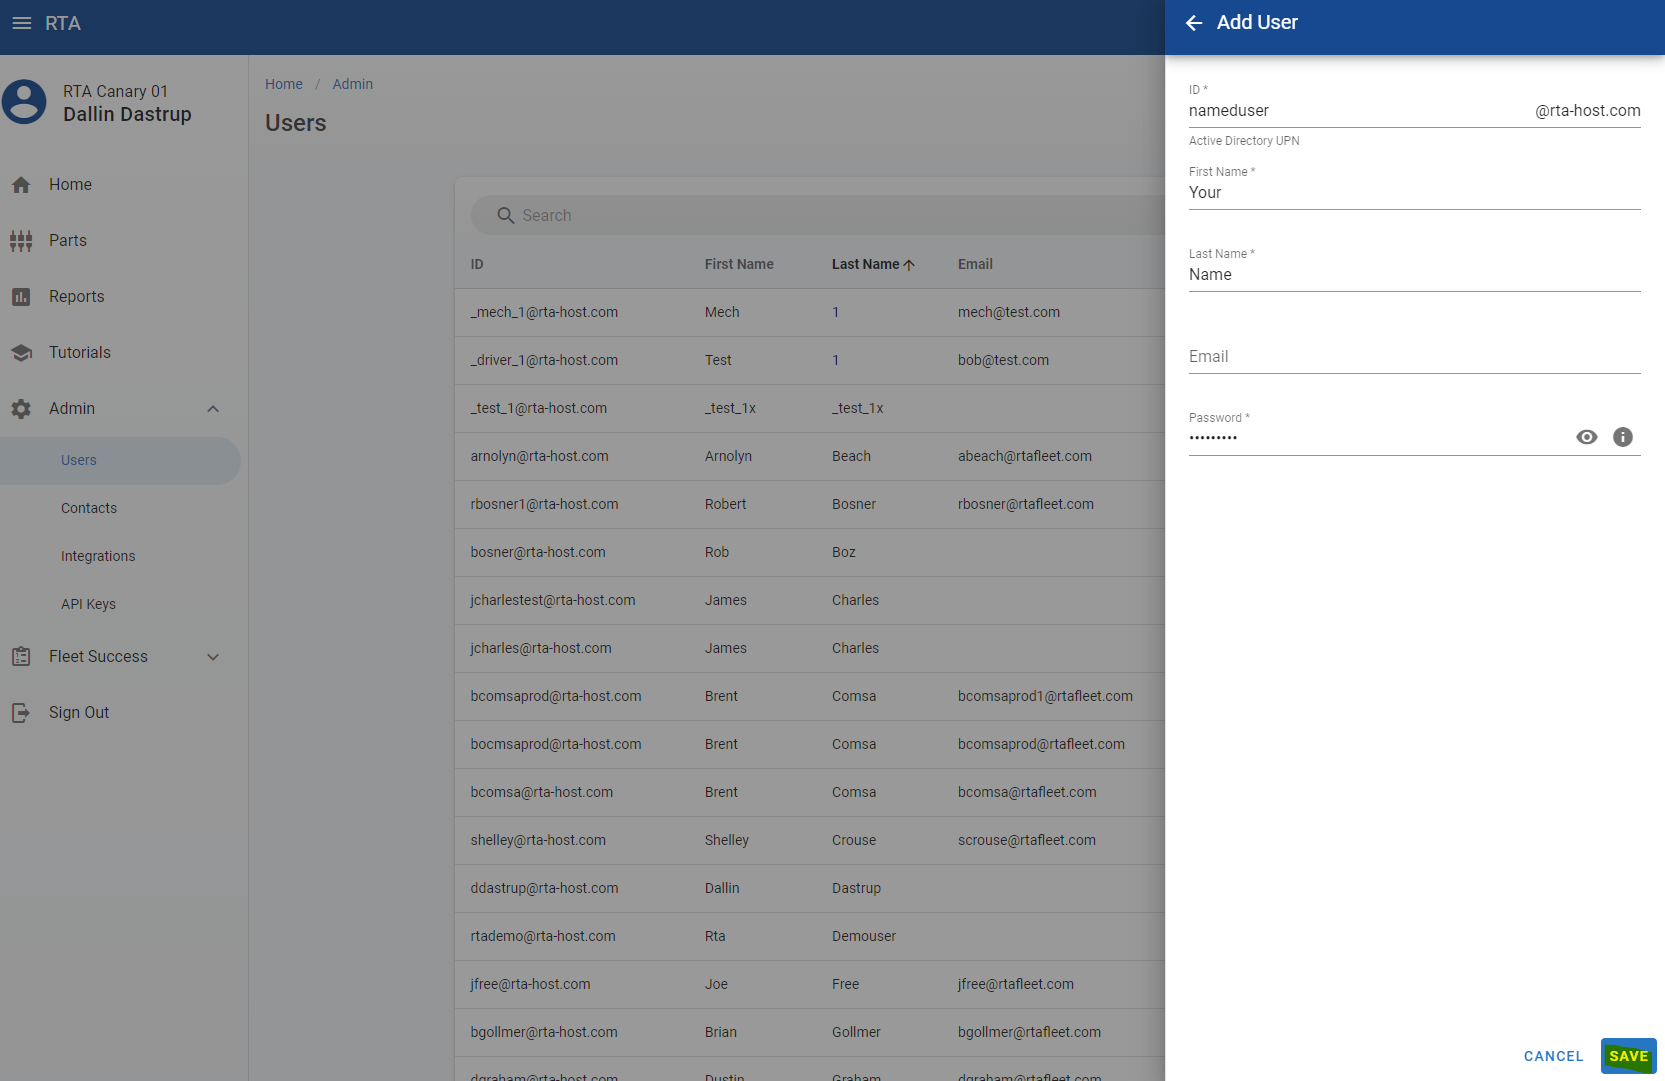Click the back arrow in Add User panel
The width and height of the screenshot is (1665, 1081).
click(x=1193, y=23)
